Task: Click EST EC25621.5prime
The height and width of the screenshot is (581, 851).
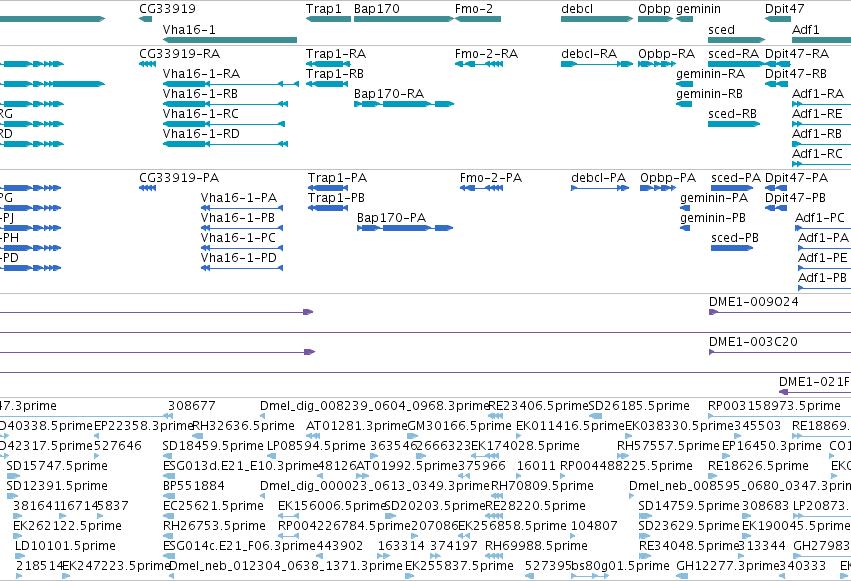Action: point(167,516)
